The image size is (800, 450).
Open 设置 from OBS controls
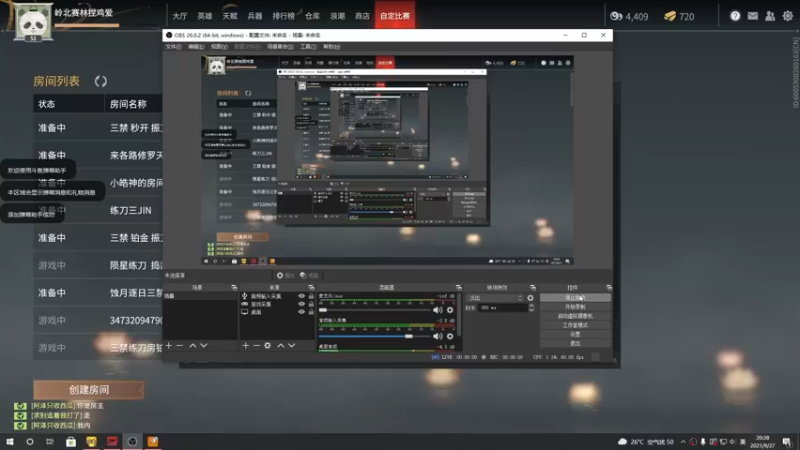575,334
